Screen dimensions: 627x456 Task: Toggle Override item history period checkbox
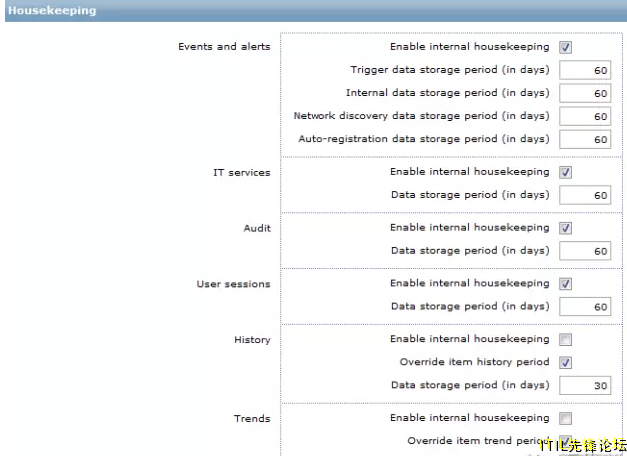pos(565,362)
